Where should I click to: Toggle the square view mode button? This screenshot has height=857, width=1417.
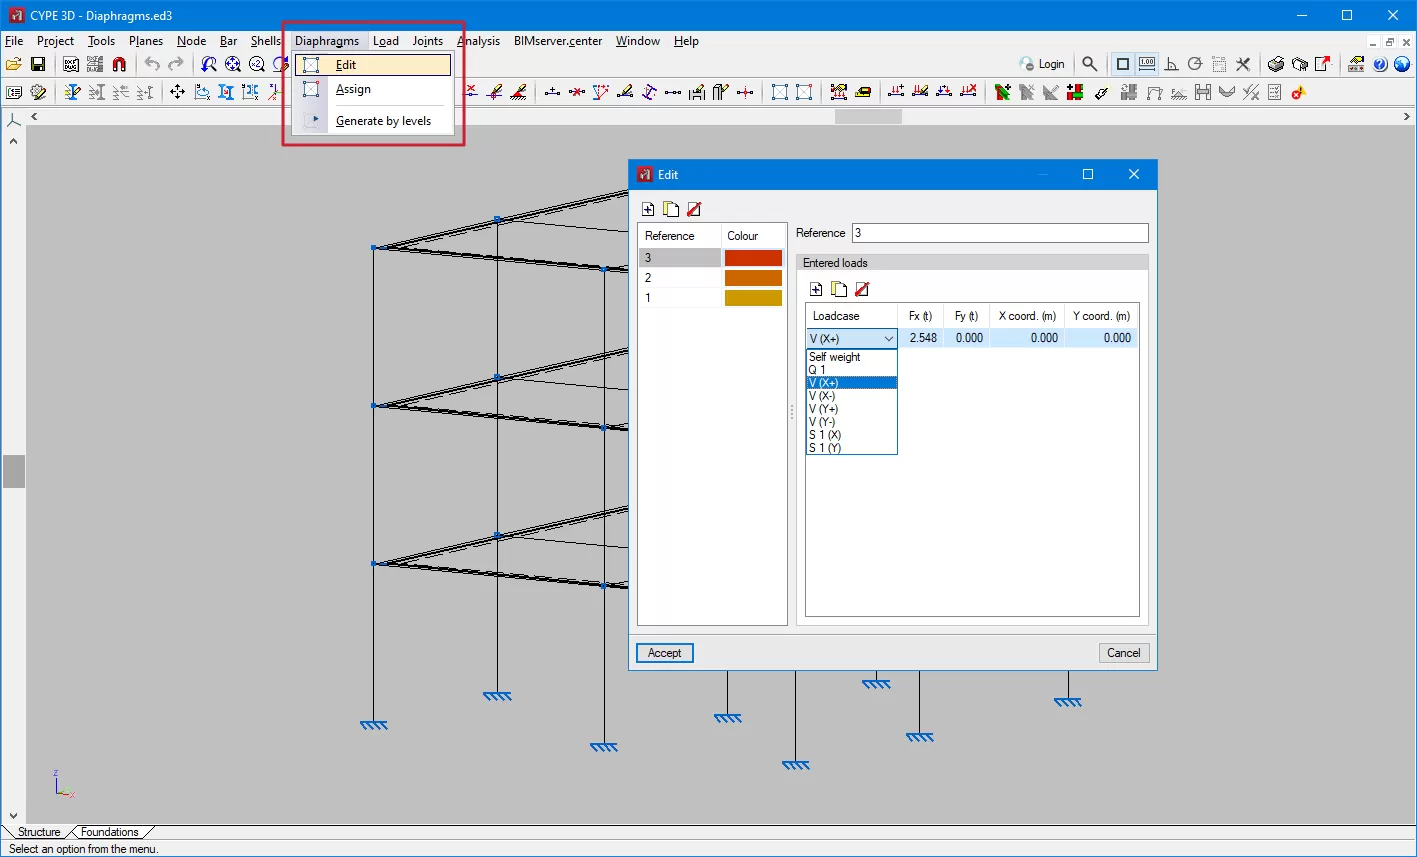1123,65
